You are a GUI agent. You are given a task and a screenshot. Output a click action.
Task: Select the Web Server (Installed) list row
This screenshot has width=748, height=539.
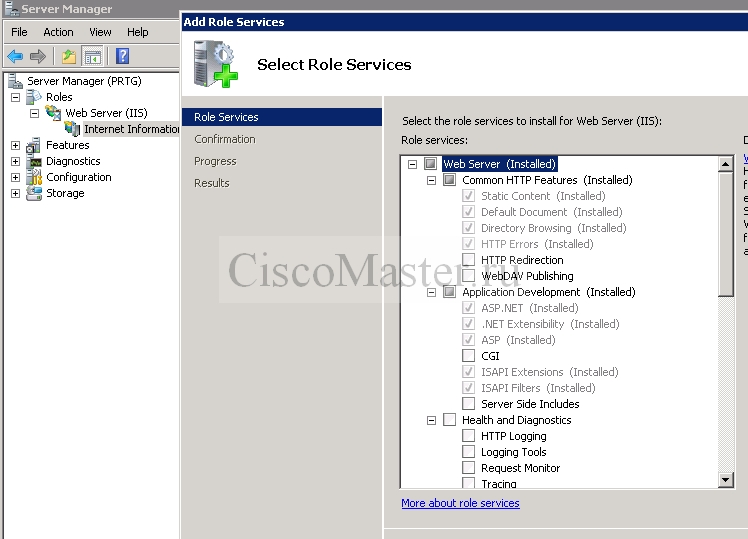pos(499,164)
